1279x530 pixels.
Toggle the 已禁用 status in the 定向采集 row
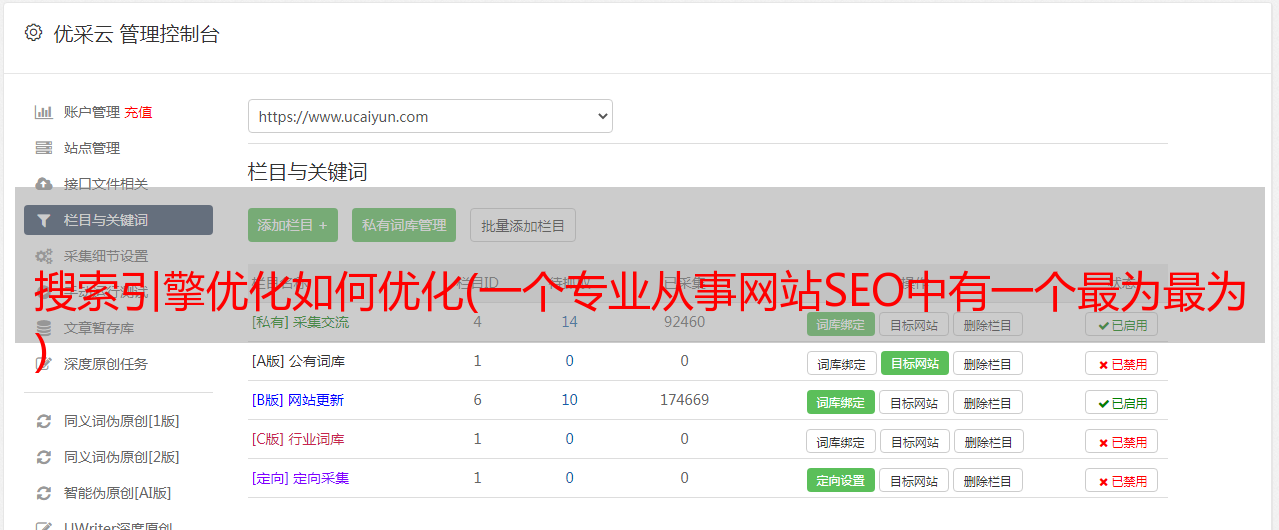click(x=1122, y=481)
